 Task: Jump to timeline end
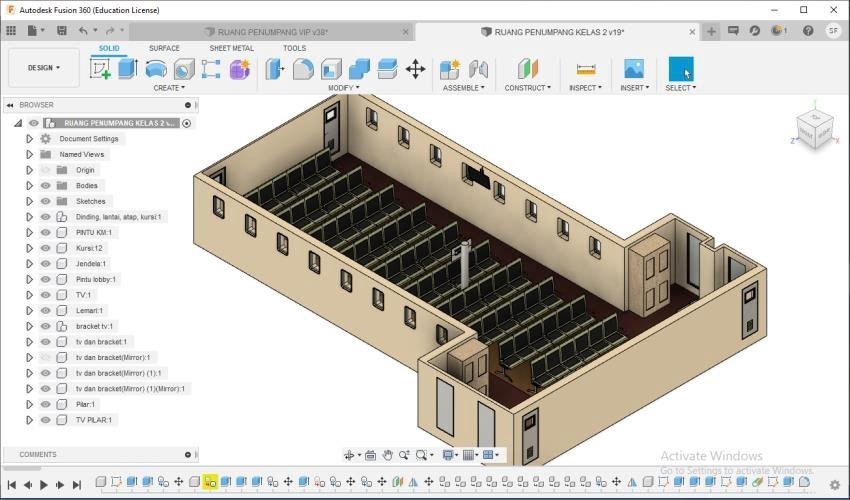(x=76, y=485)
